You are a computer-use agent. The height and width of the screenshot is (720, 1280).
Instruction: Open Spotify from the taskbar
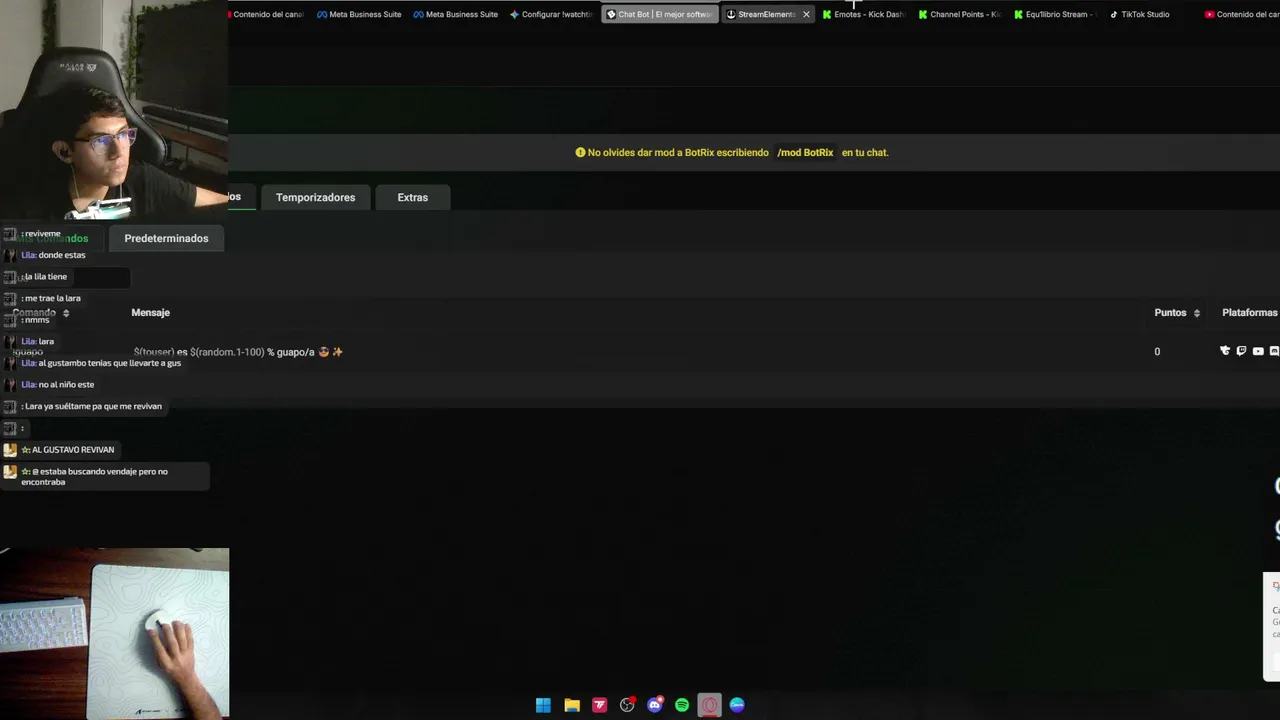point(682,705)
